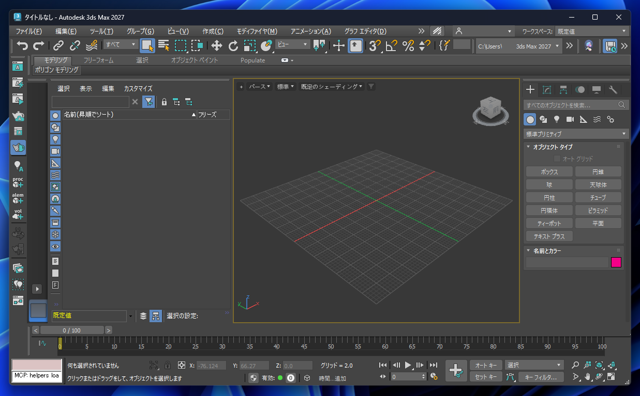The width and height of the screenshot is (640, 396).
Task: Click the Redo arrow in main toolbar
Action: click(39, 45)
